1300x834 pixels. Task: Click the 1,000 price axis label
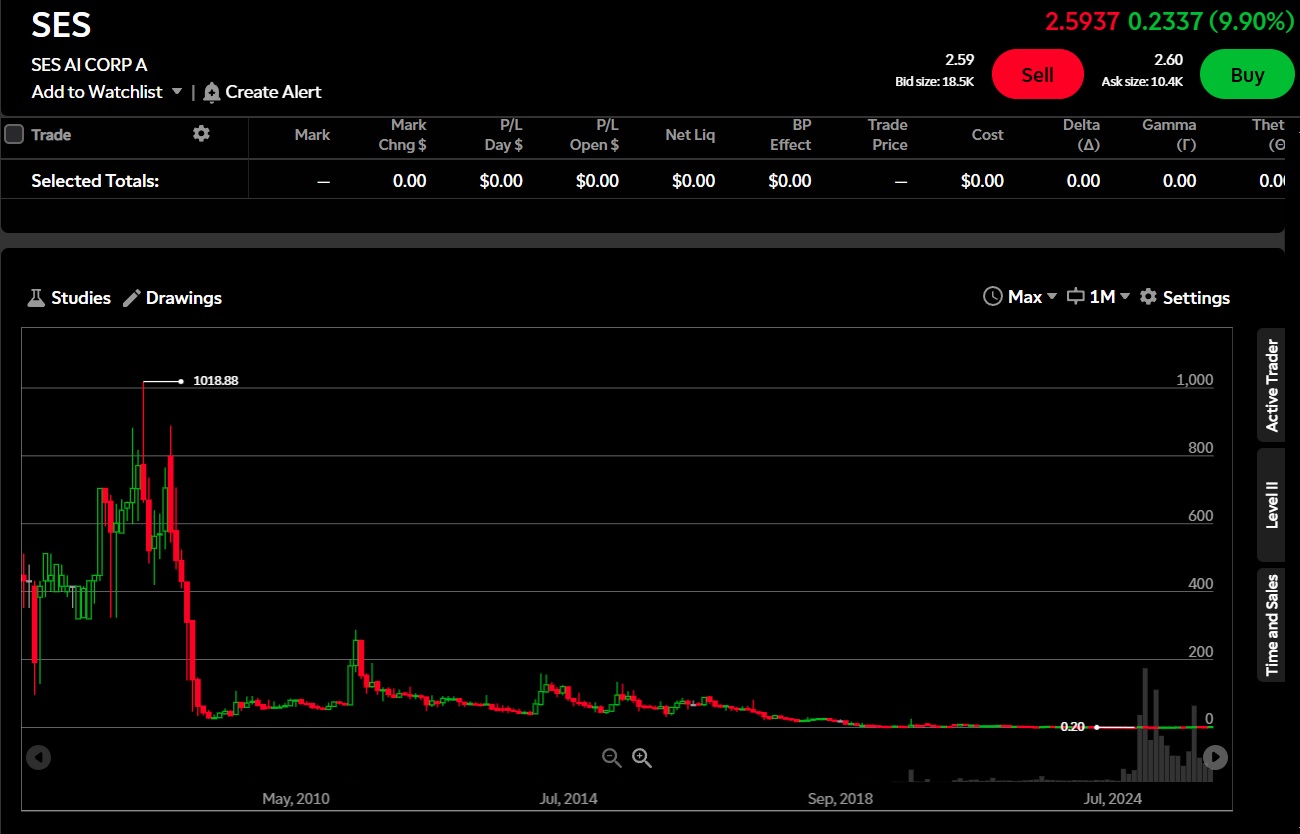(x=1195, y=380)
